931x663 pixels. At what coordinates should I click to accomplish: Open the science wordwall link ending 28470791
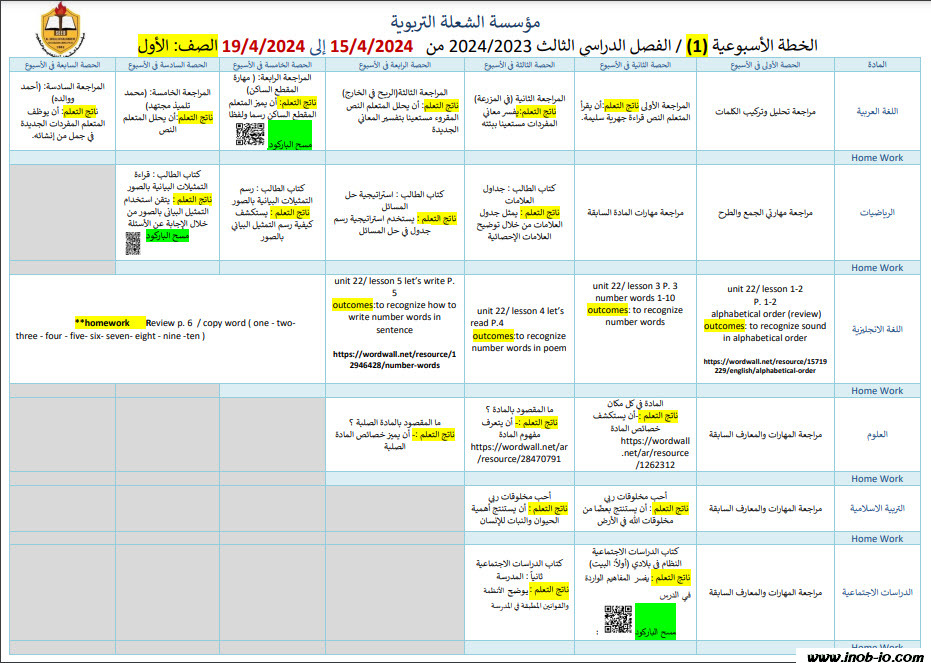515,453
